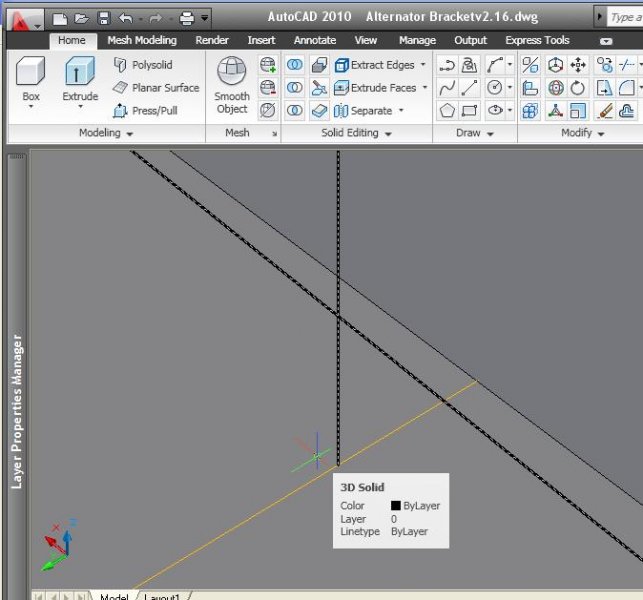
Task: Click the Extract Edges button
Action: click(x=375, y=65)
